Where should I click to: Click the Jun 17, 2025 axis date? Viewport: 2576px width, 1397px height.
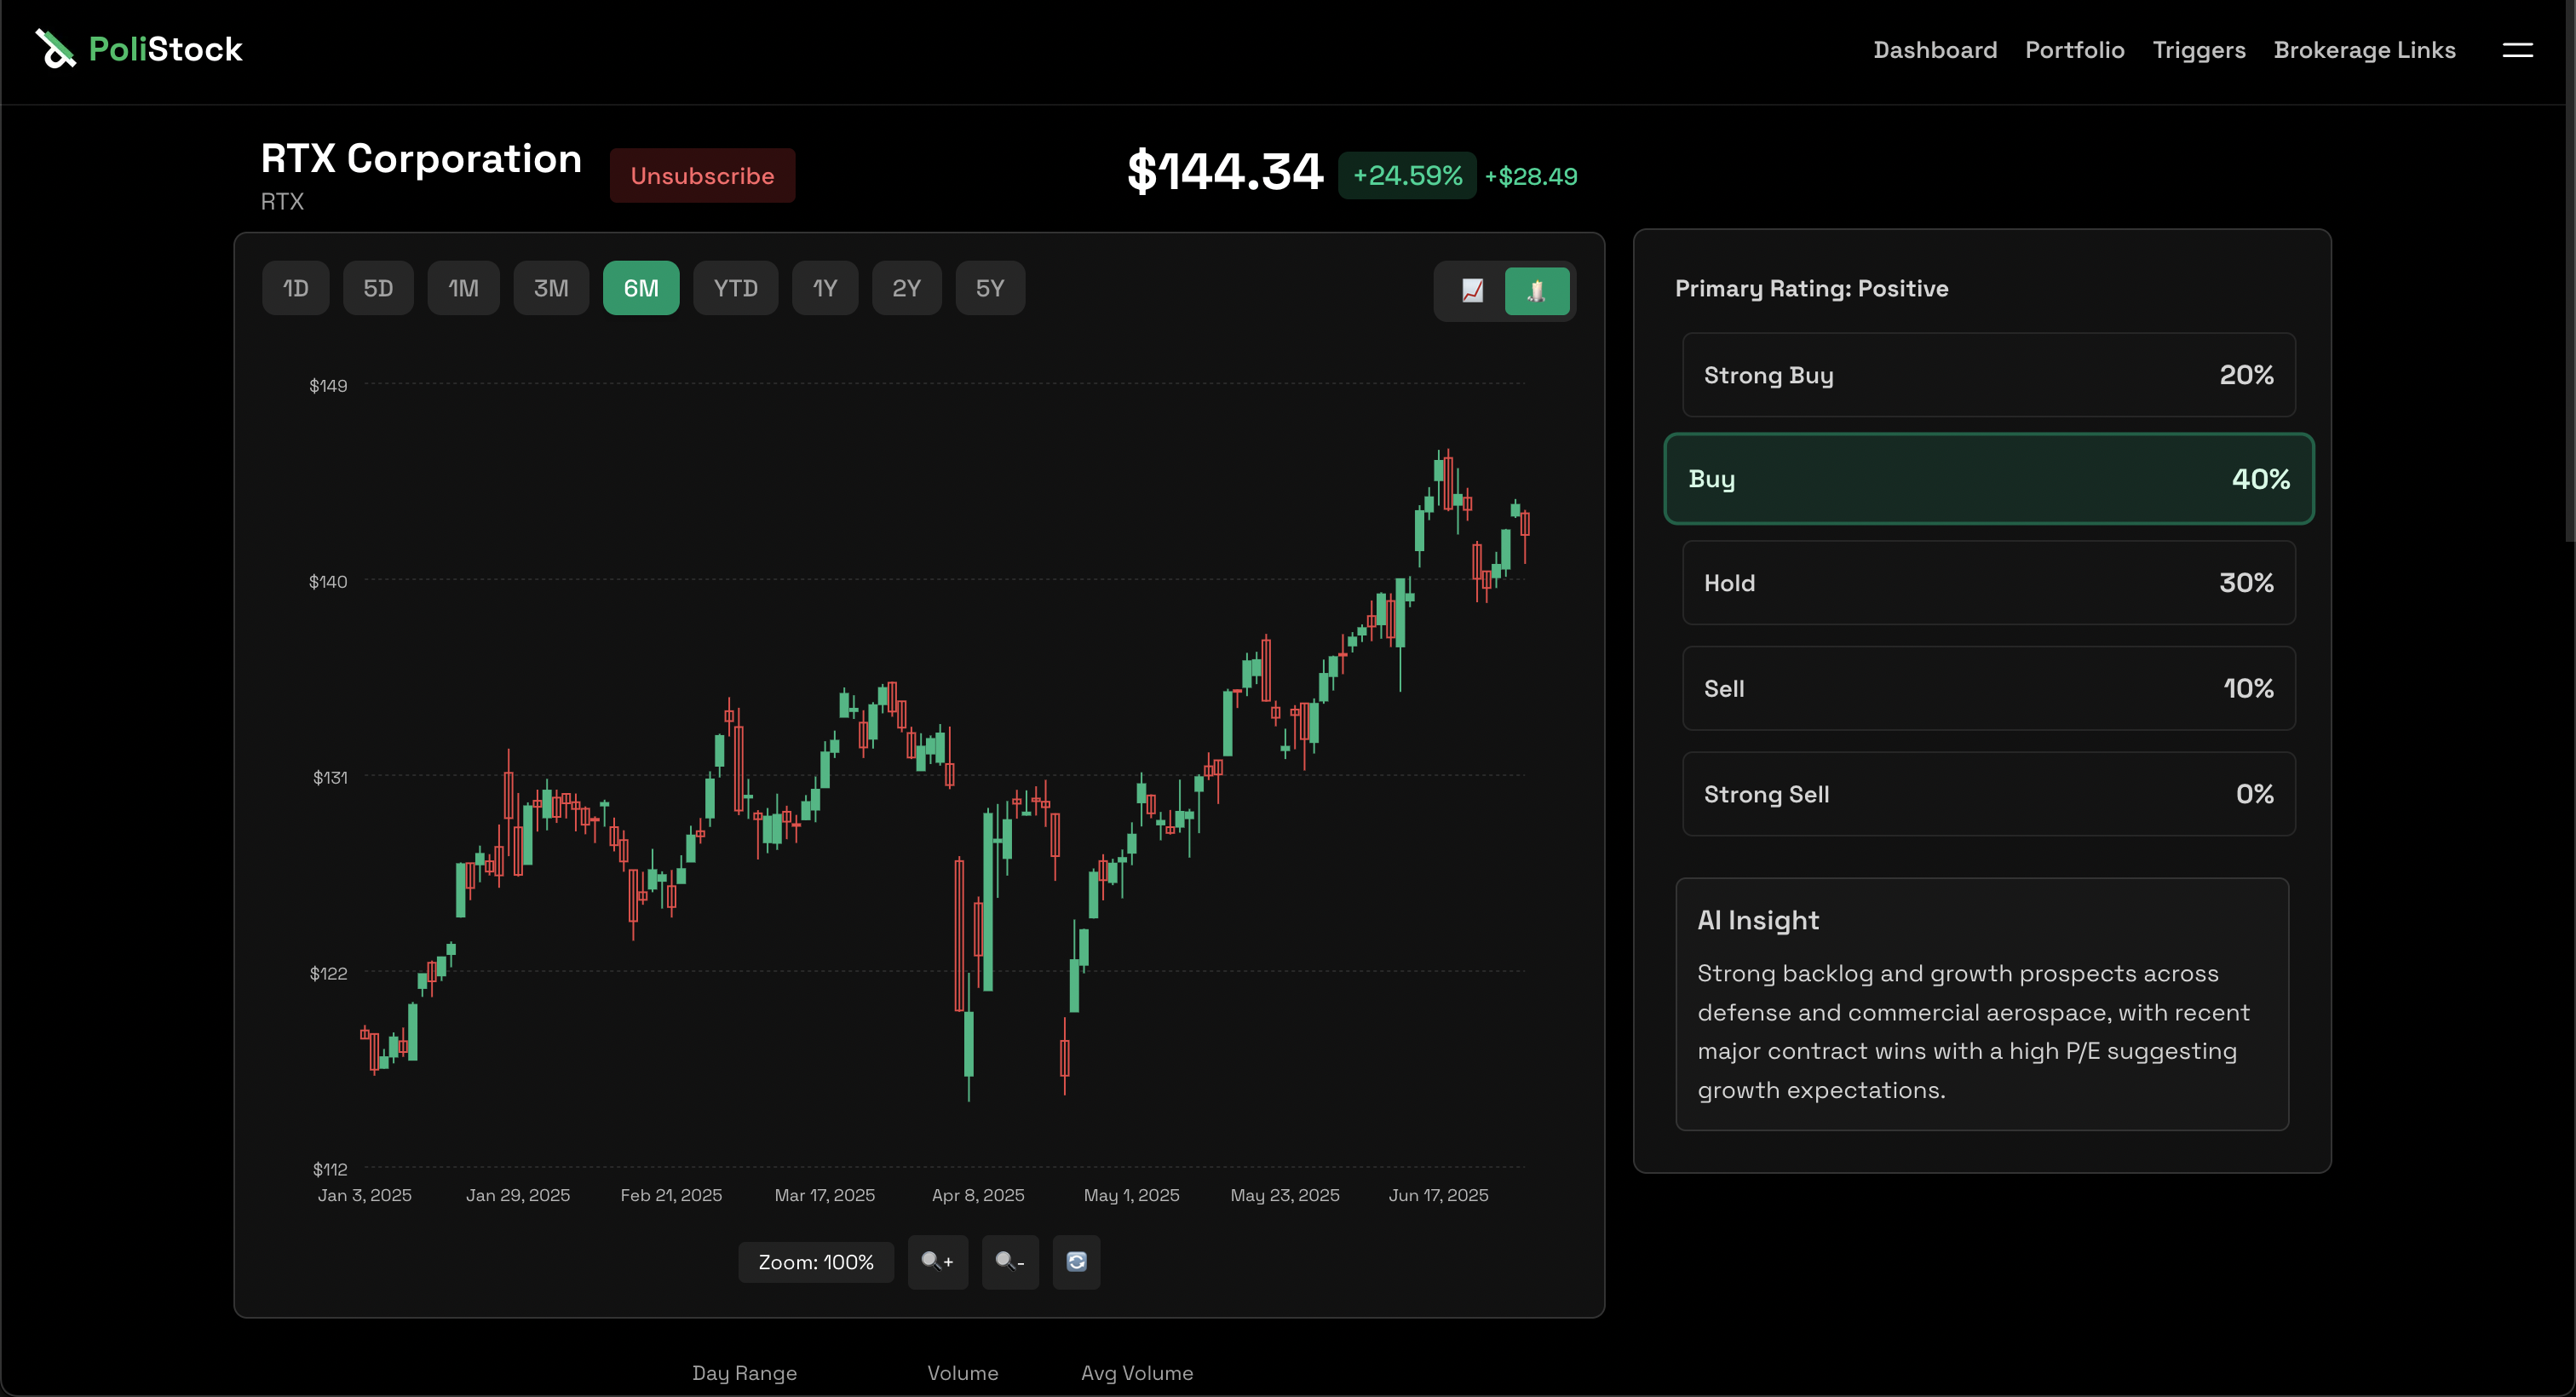coord(1438,1195)
